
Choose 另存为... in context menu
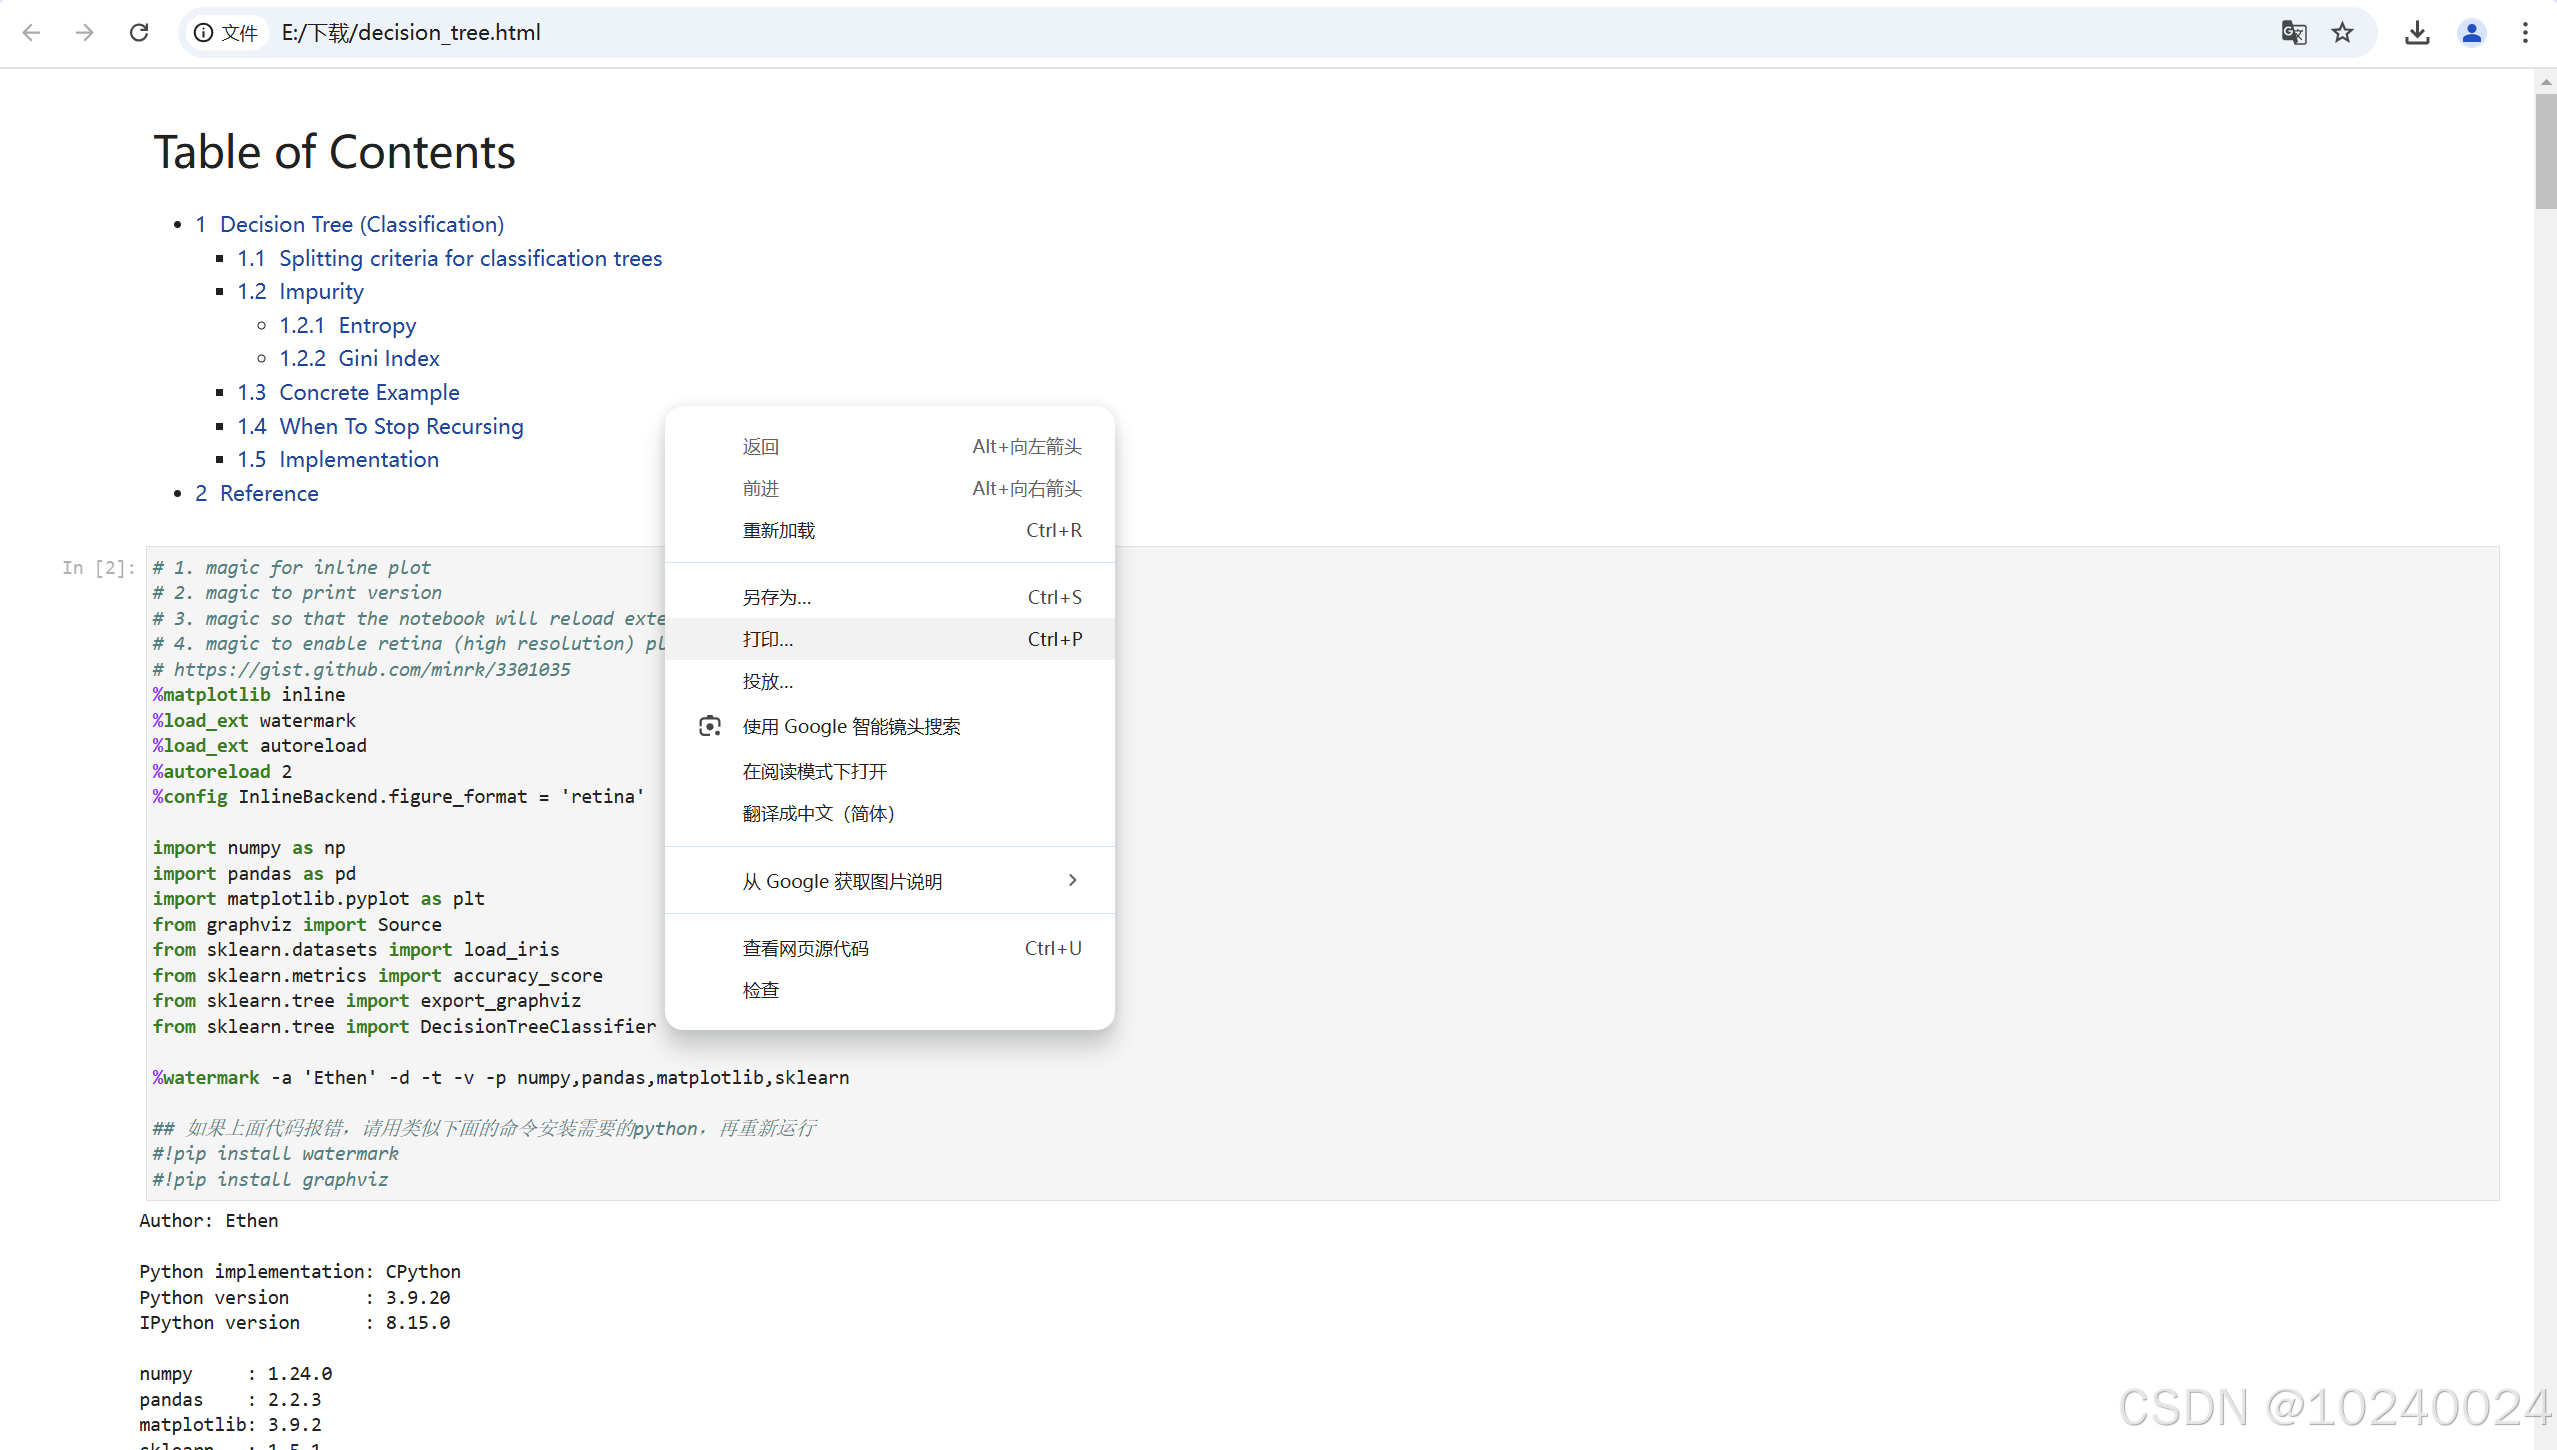pyautogui.click(x=776, y=597)
